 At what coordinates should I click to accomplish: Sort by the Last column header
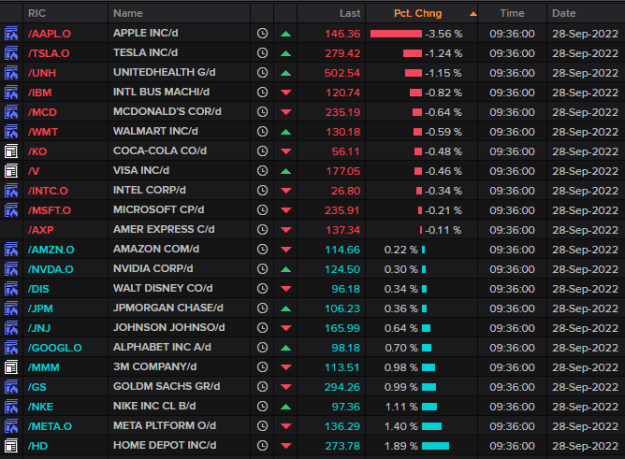point(350,13)
